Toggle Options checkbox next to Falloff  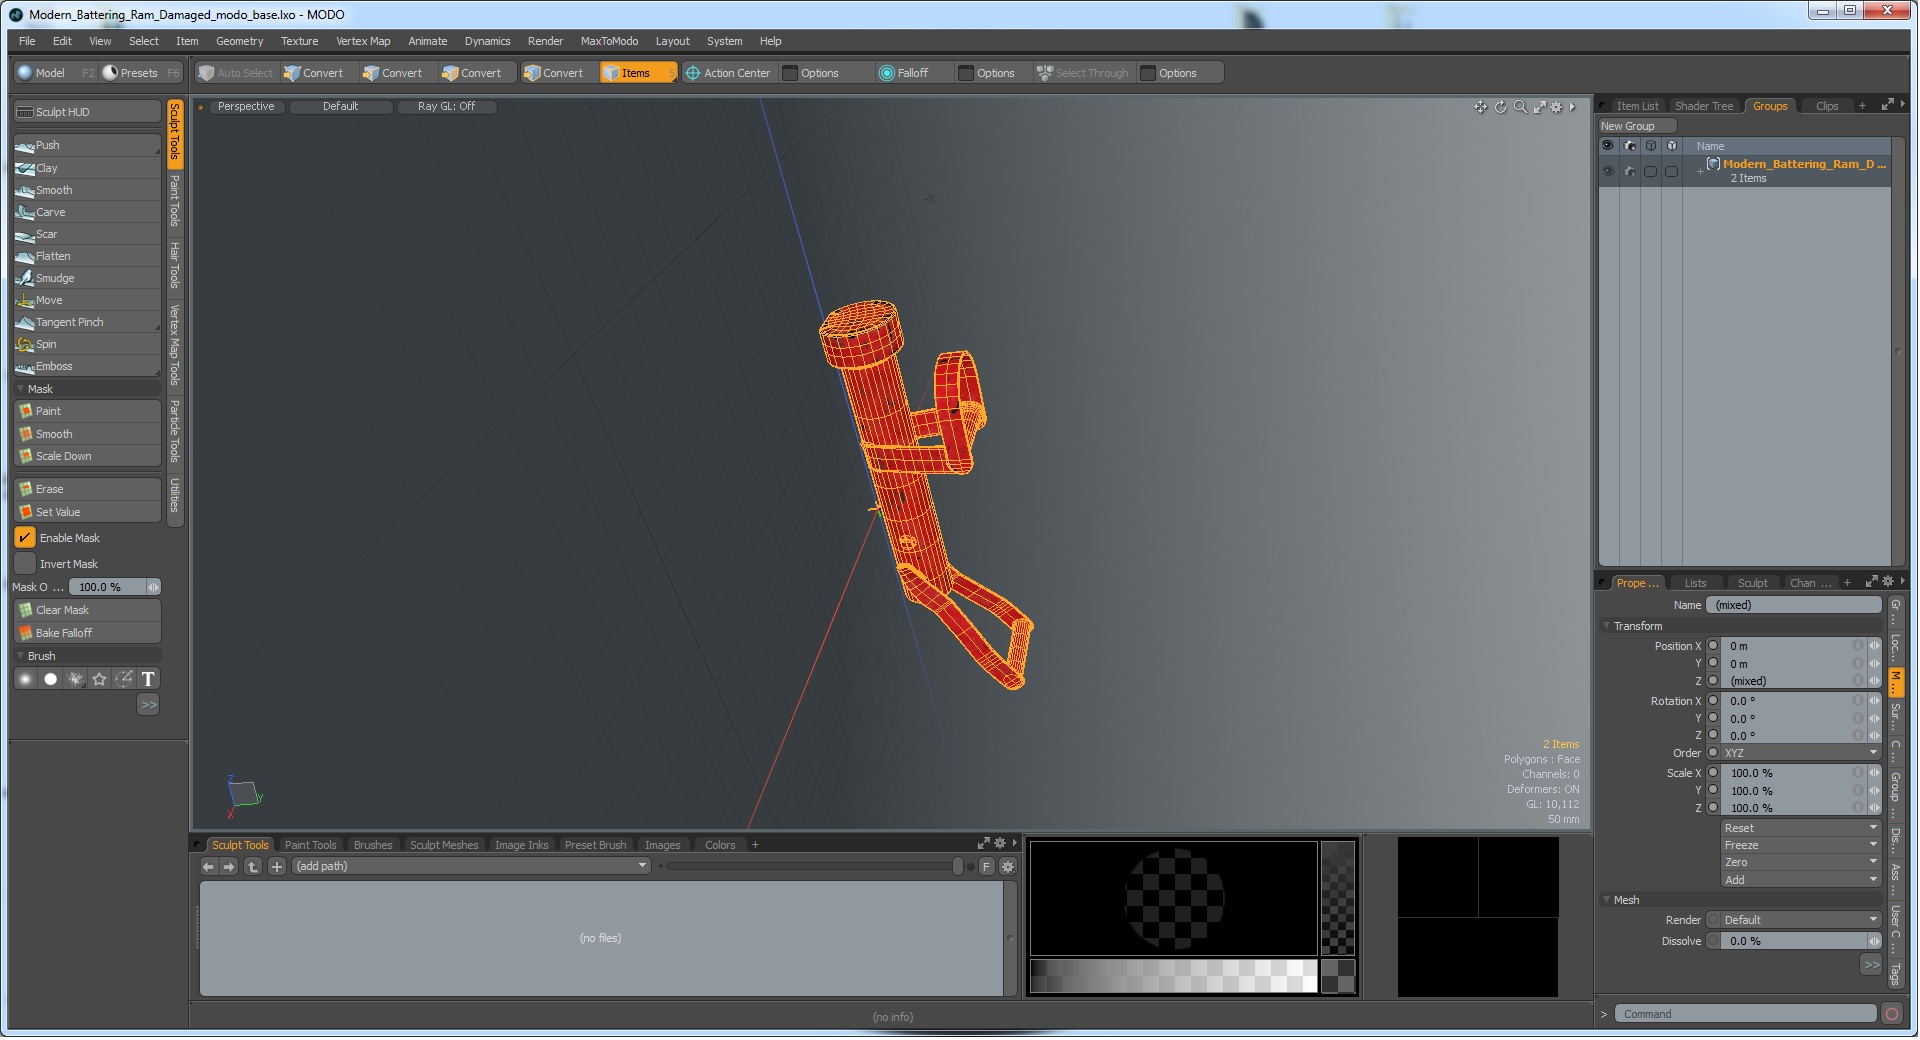coord(966,73)
